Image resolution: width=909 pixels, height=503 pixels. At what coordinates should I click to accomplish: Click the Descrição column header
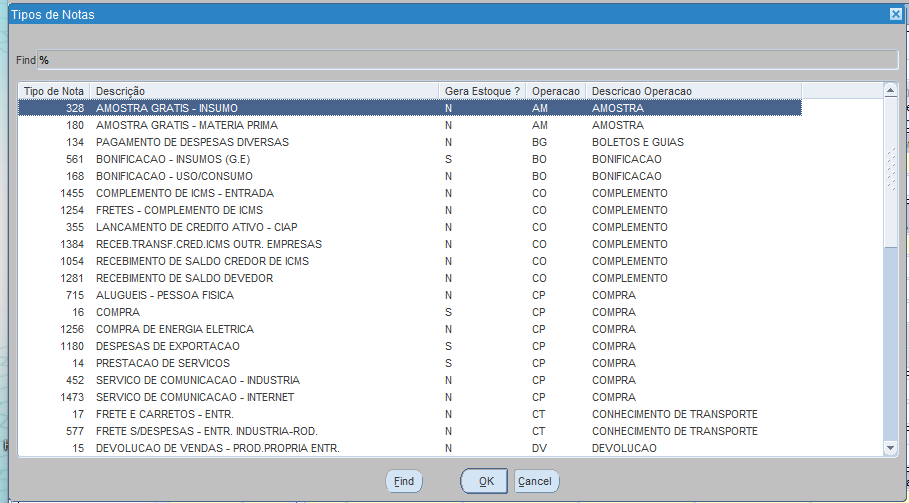[265, 91]
